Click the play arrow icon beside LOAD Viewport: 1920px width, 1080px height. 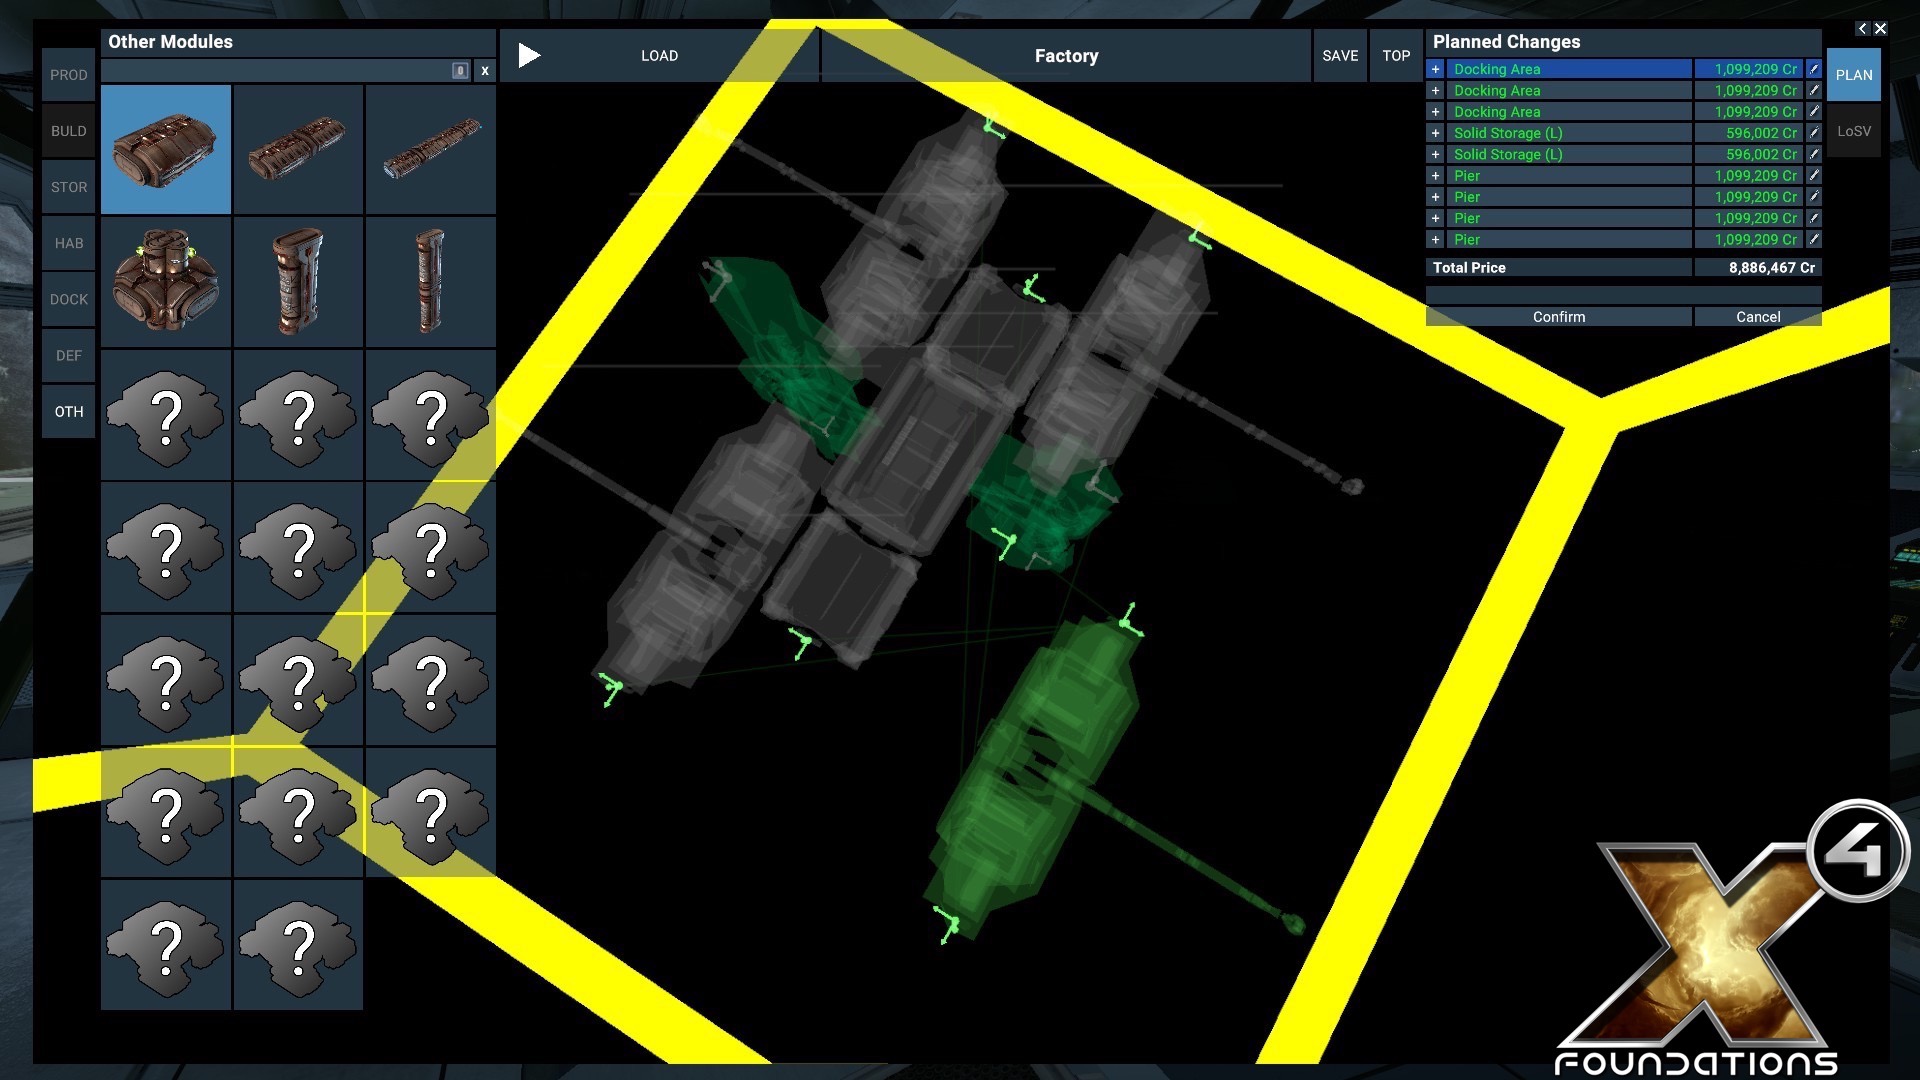pos(529,56)
